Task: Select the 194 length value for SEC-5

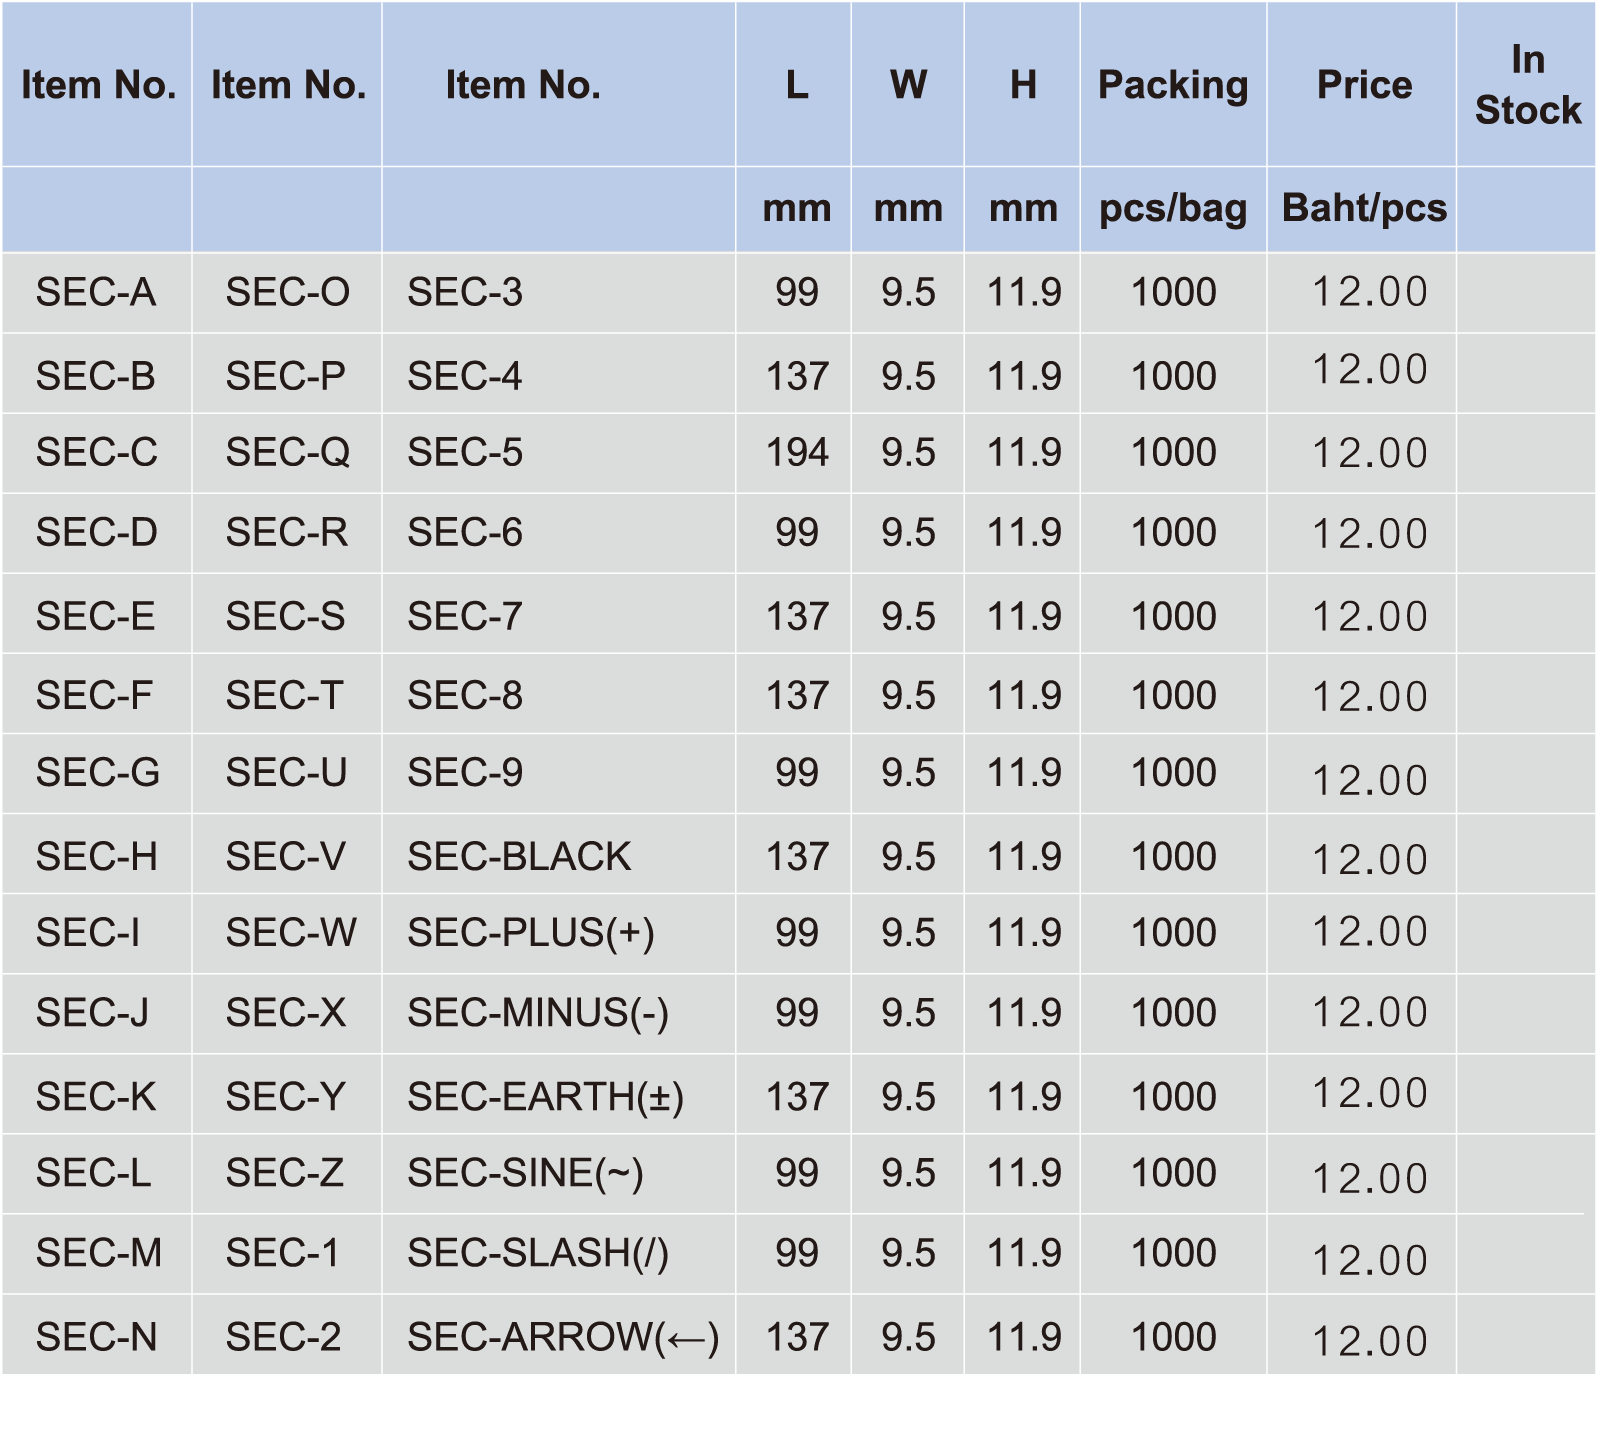Action: pos(797,452)
